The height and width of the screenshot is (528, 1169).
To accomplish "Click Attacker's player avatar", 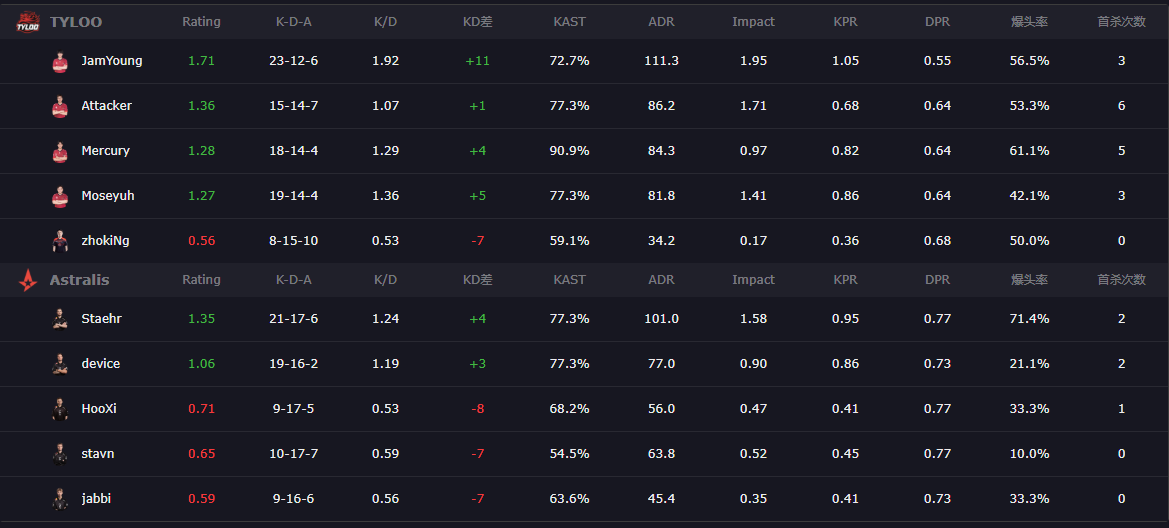I will click(60, 107).
